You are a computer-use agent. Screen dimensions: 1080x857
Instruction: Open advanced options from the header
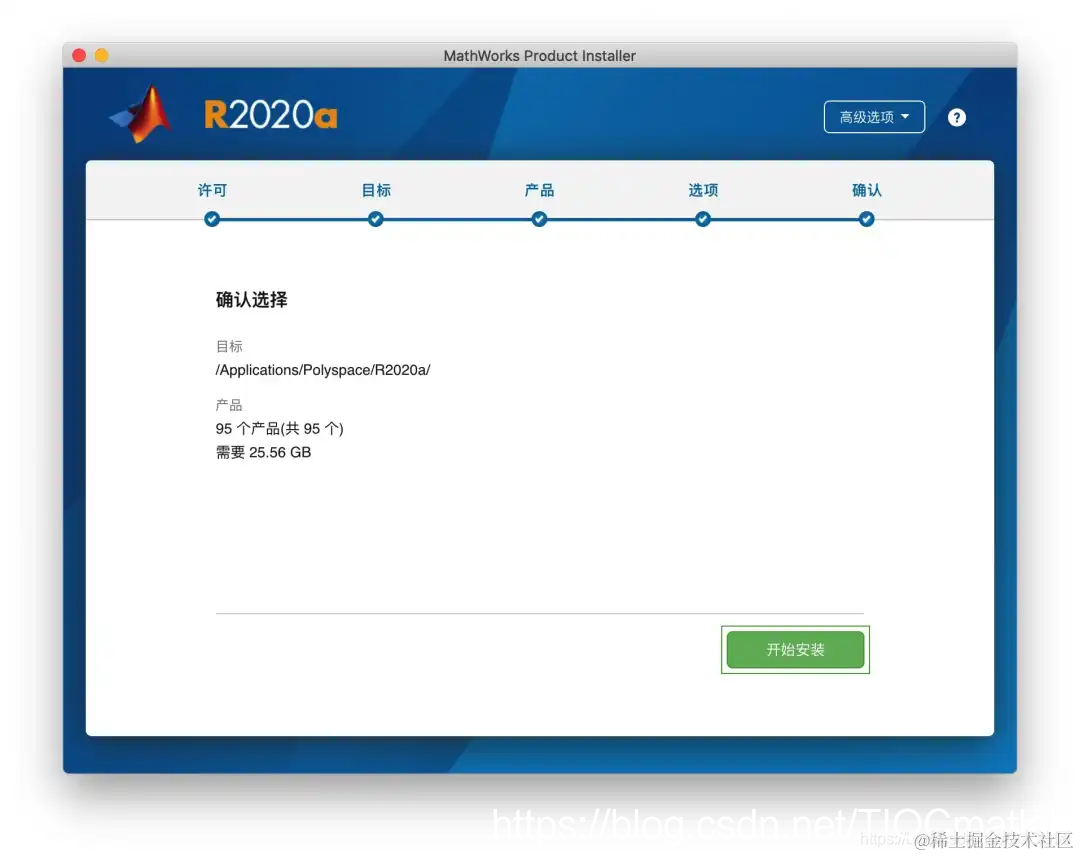click(x=874, y=117)
